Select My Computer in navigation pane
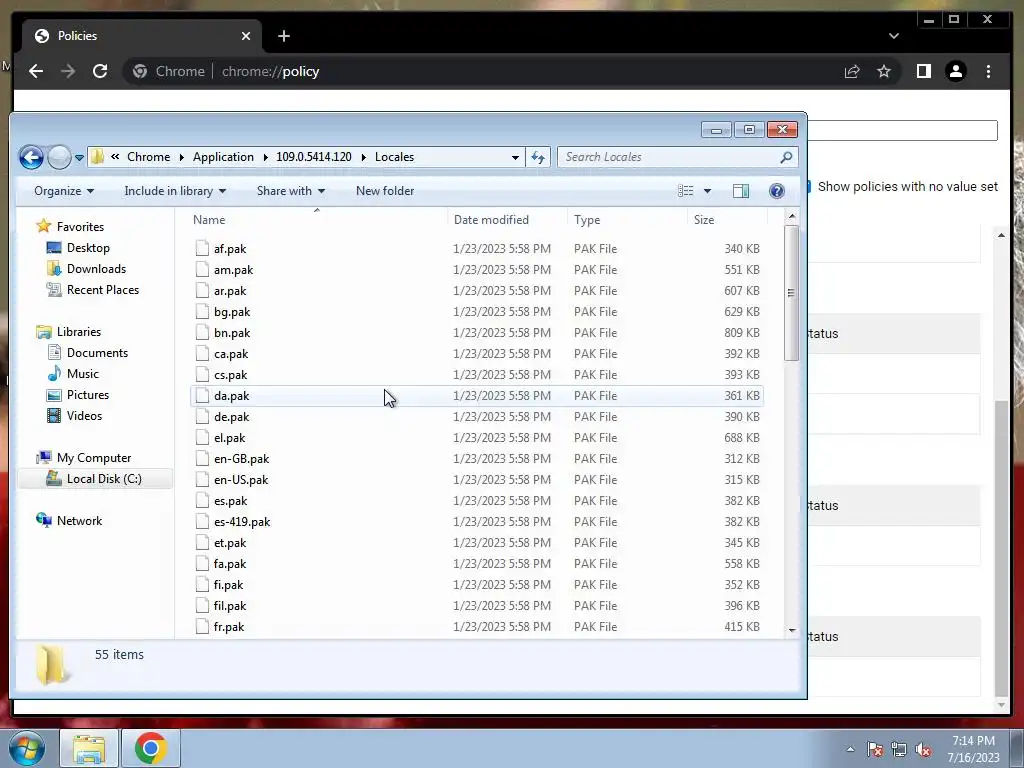Screen dimensions: 1024x768 [93, 458]
